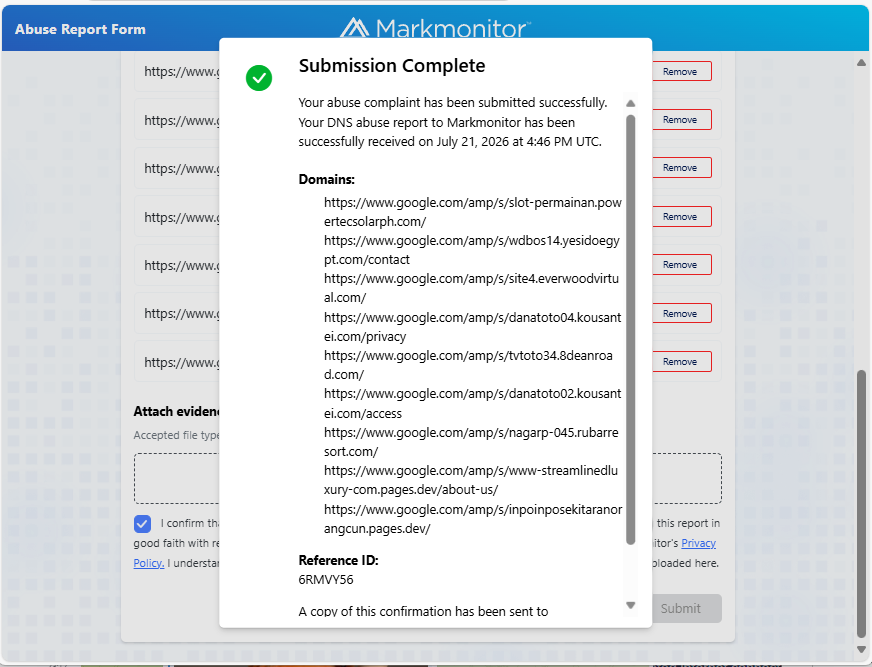Click the site4.everwoodvirtual.com domain entry
The height and width of the screenshot is (667, 872).
click(471, 288)
